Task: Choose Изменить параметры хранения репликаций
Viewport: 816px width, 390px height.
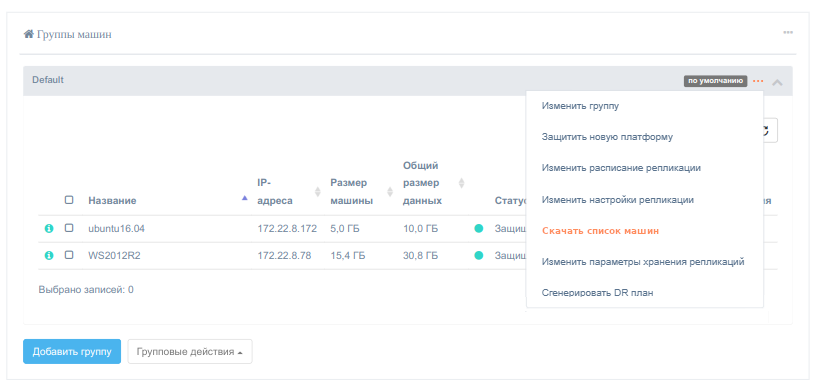Action: point(643,262)
